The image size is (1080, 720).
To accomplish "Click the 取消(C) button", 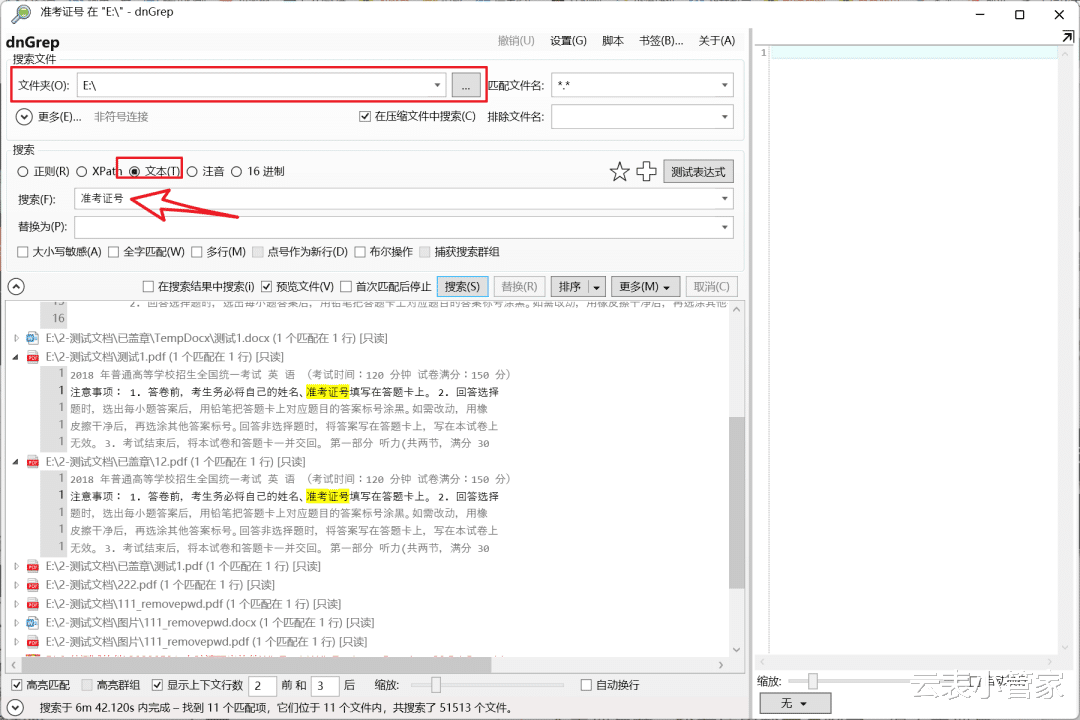I will click(712, 287).
